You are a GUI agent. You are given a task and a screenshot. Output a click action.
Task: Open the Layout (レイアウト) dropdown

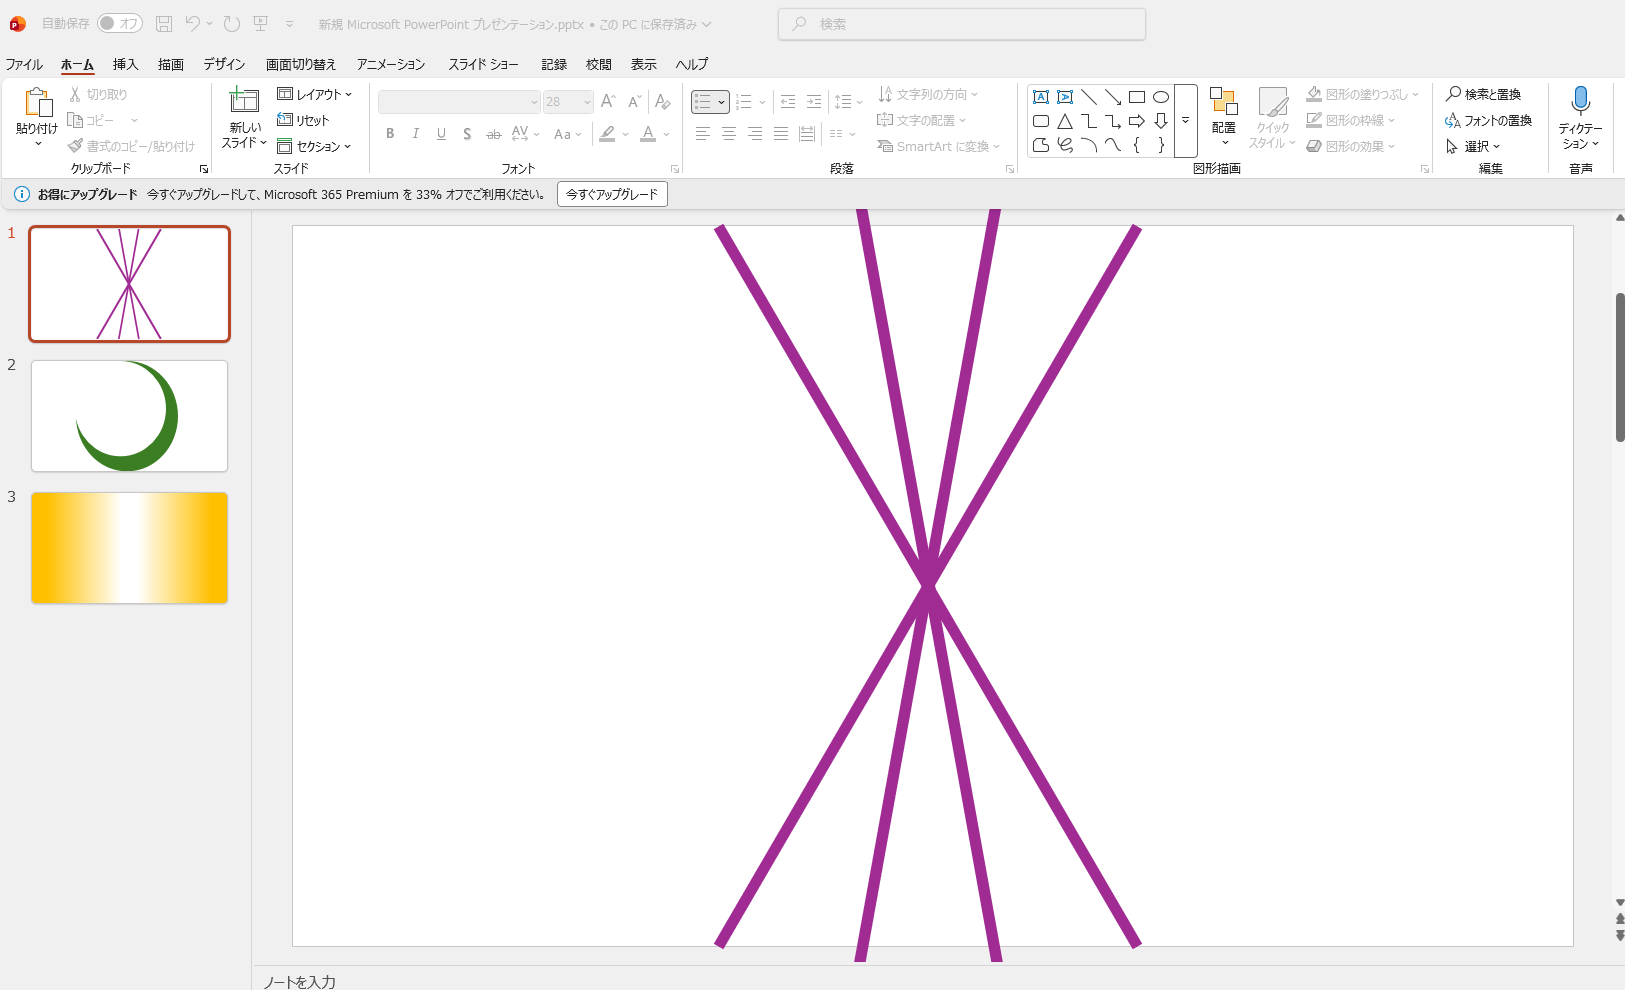click(315, 94)
